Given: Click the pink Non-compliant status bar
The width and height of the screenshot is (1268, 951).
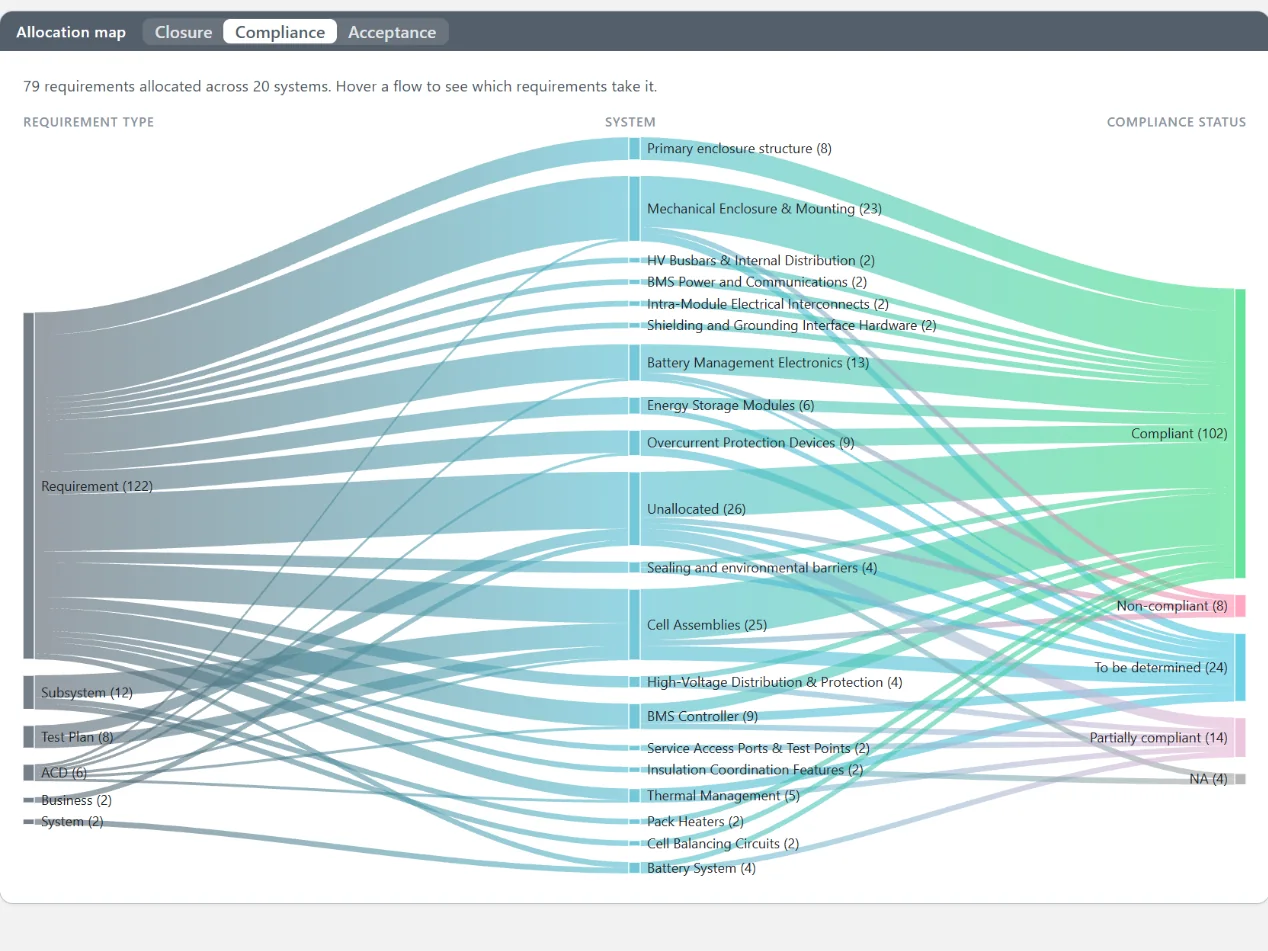Looking at the screenshot, I should tap(1241, 606).
